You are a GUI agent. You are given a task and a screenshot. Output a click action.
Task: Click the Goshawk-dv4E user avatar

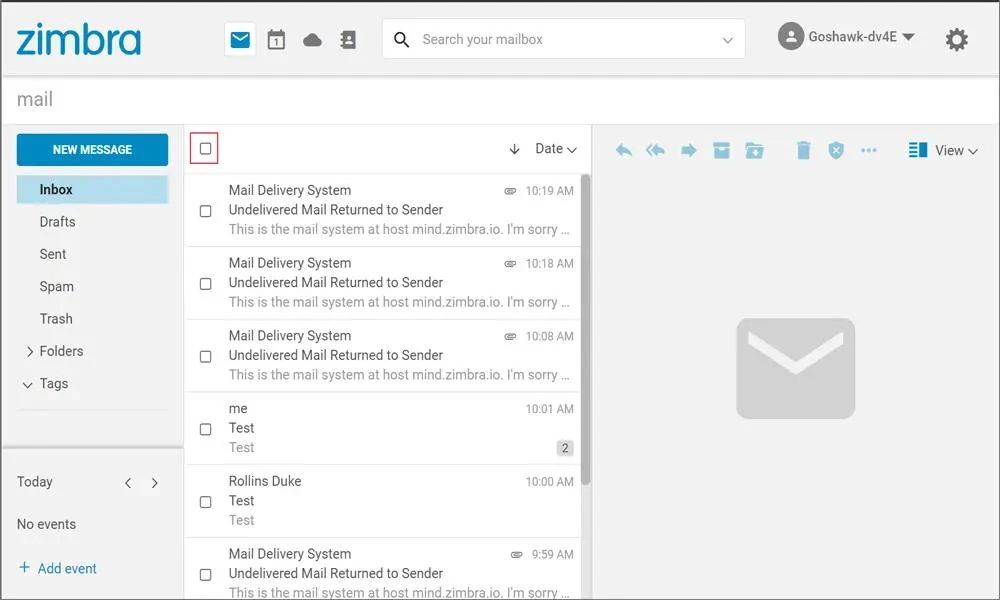790,36
